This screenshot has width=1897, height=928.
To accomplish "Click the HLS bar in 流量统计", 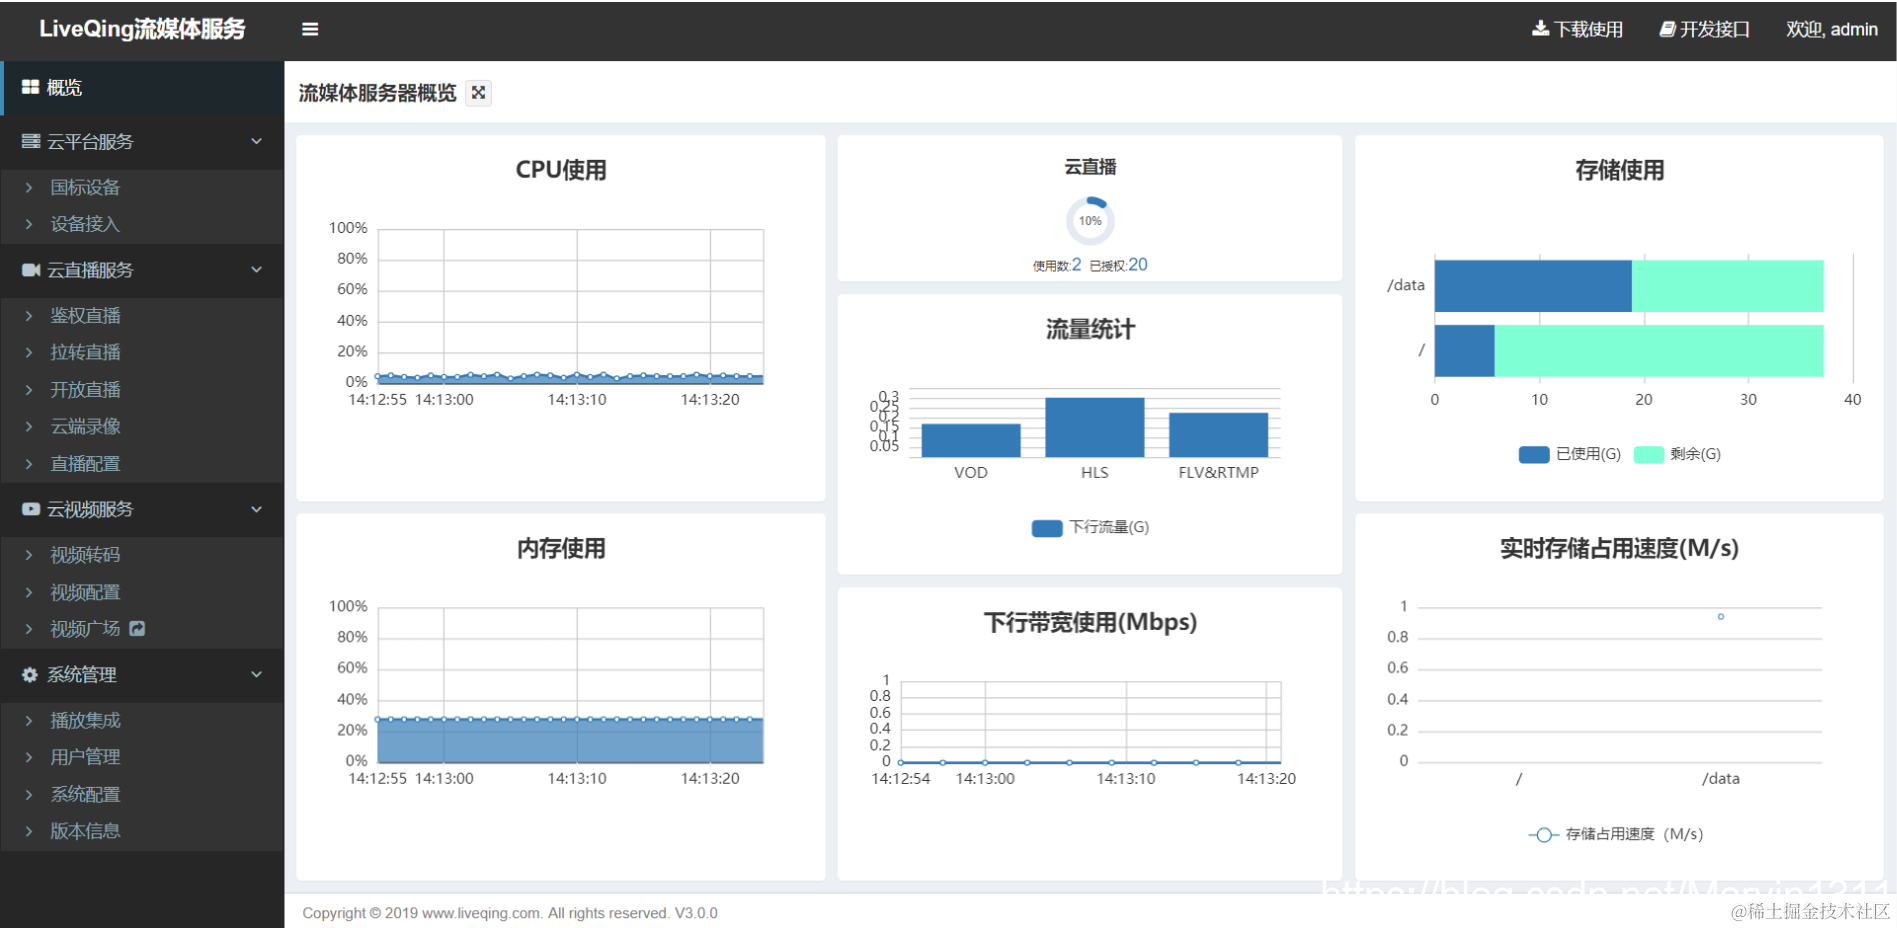I will coord(1095,427).
